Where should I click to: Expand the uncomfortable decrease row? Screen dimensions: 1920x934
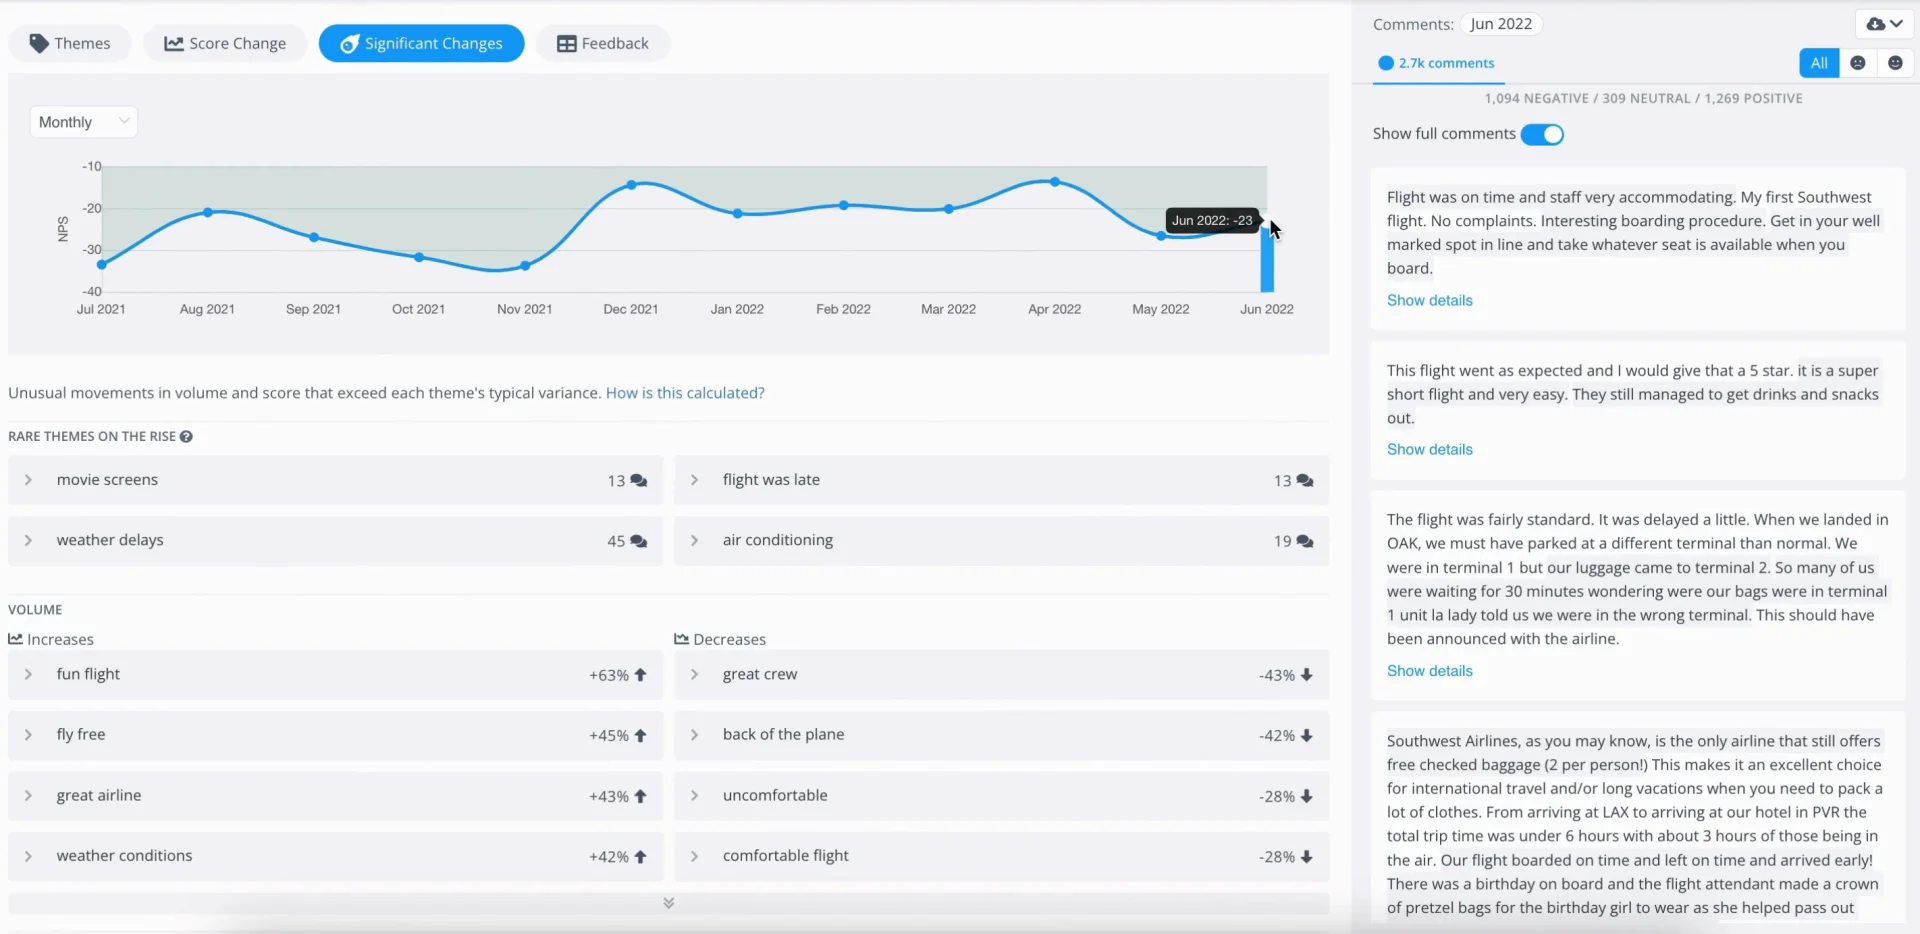coord(1001,796)
